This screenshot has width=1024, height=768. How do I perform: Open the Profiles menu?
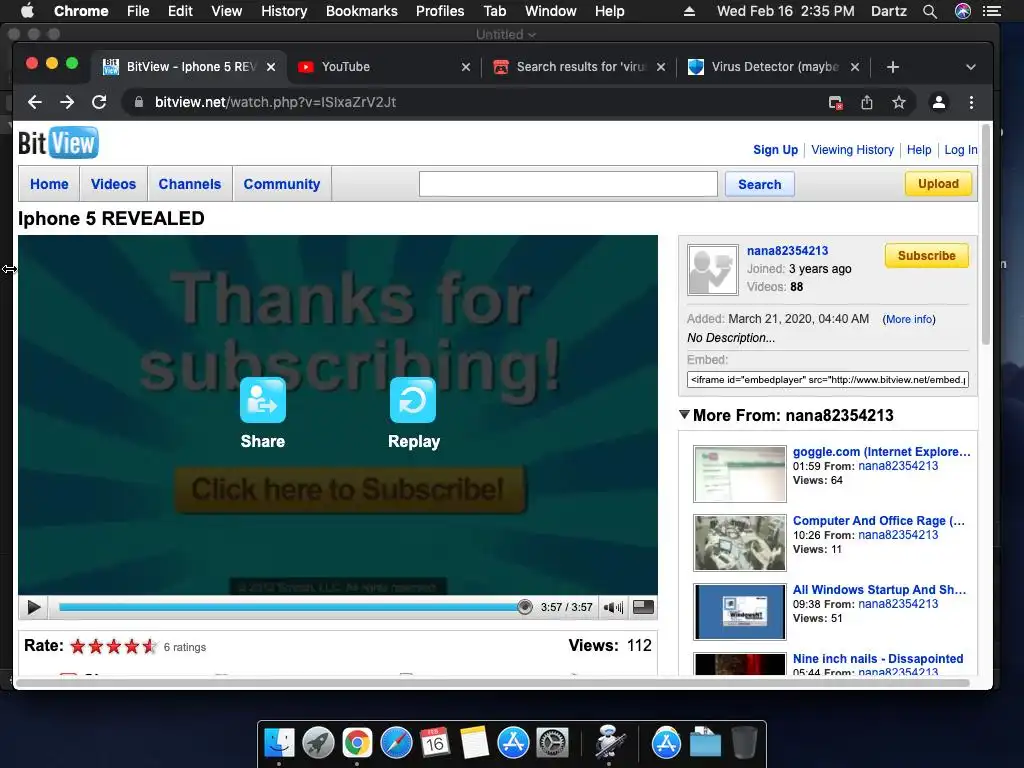(440, 11)
